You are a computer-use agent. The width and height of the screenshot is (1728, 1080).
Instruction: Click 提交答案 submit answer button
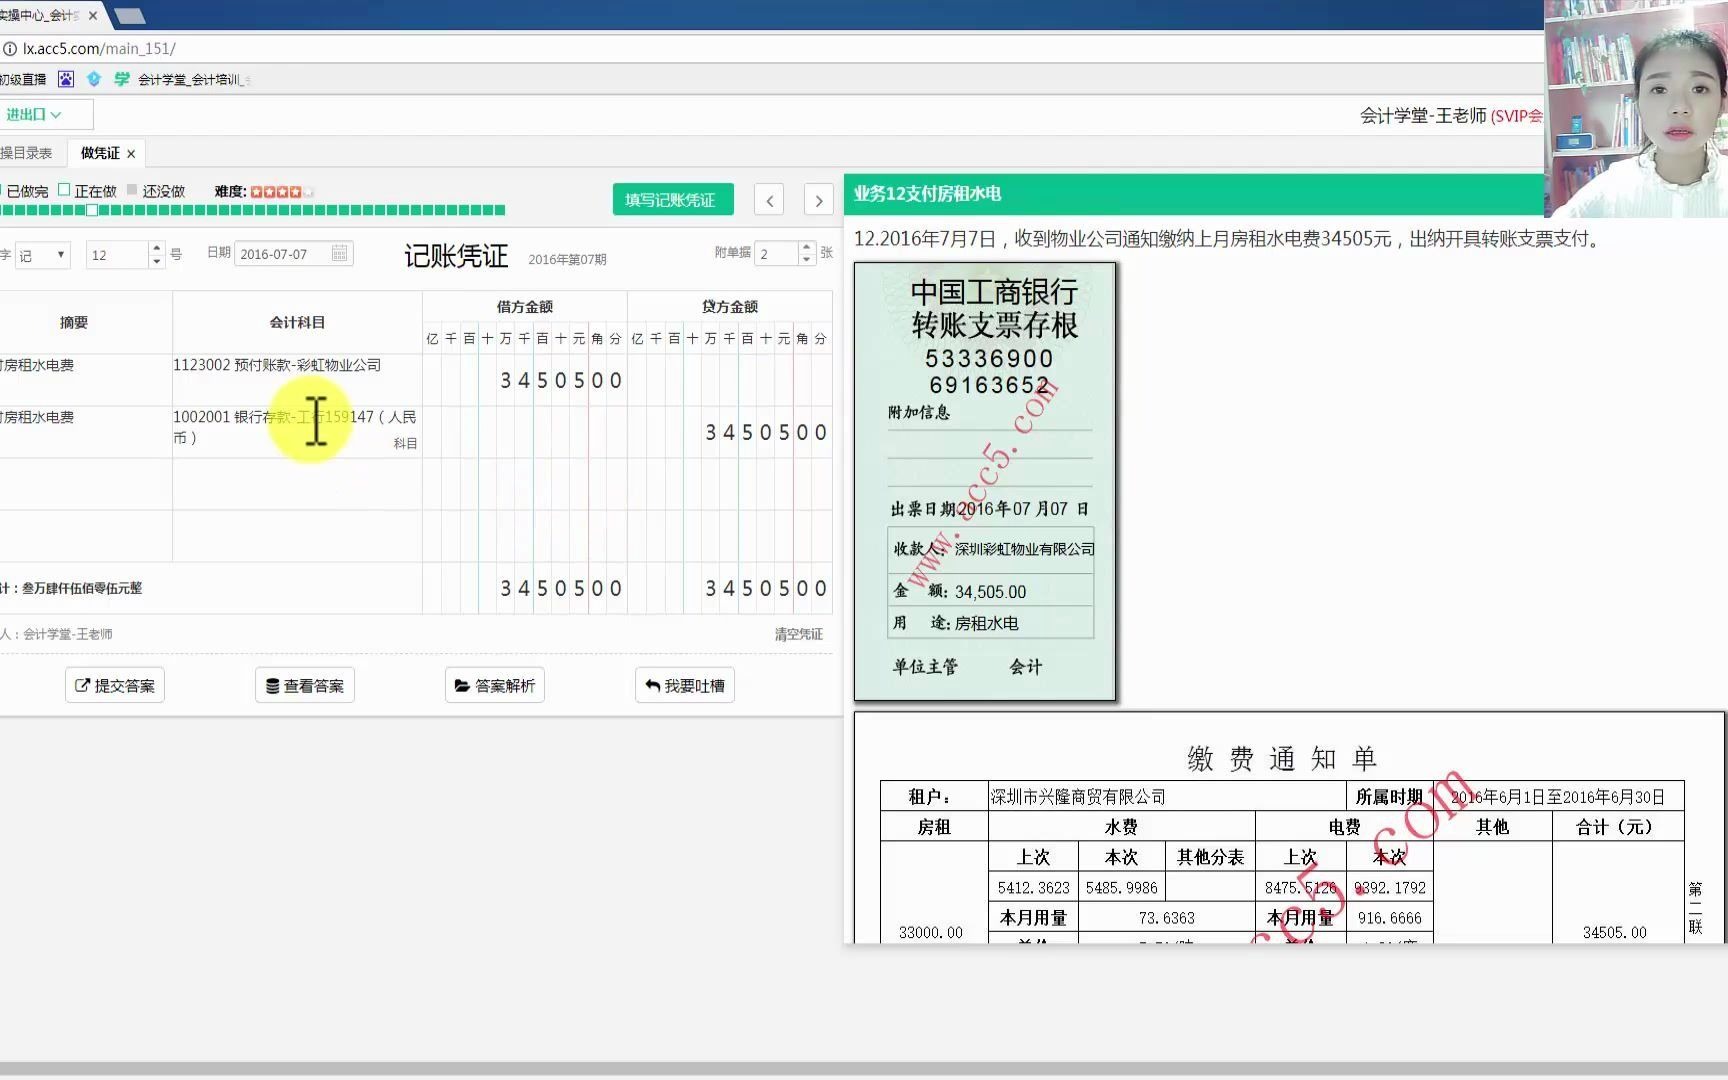click(115, 685)
